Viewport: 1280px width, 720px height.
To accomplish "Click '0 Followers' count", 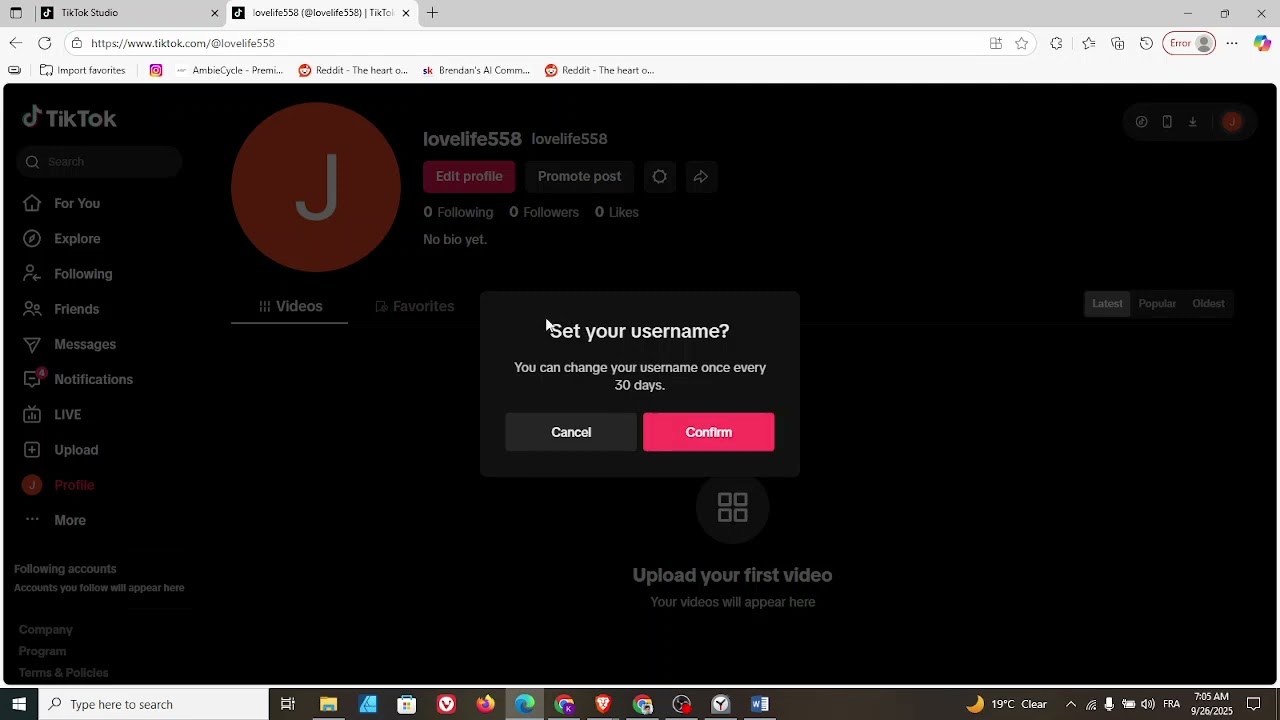I will coord(544,212).
